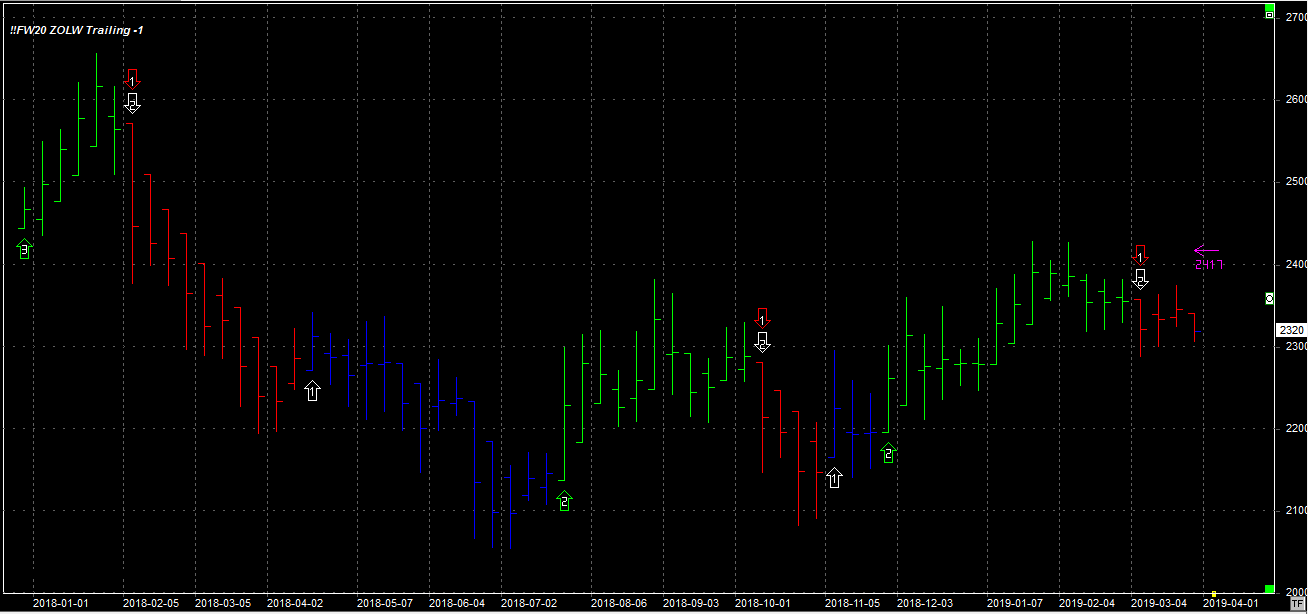Select red down arrow above February 2018 bars
Viewport: 1308px width, 614px height.
(132, 77)
